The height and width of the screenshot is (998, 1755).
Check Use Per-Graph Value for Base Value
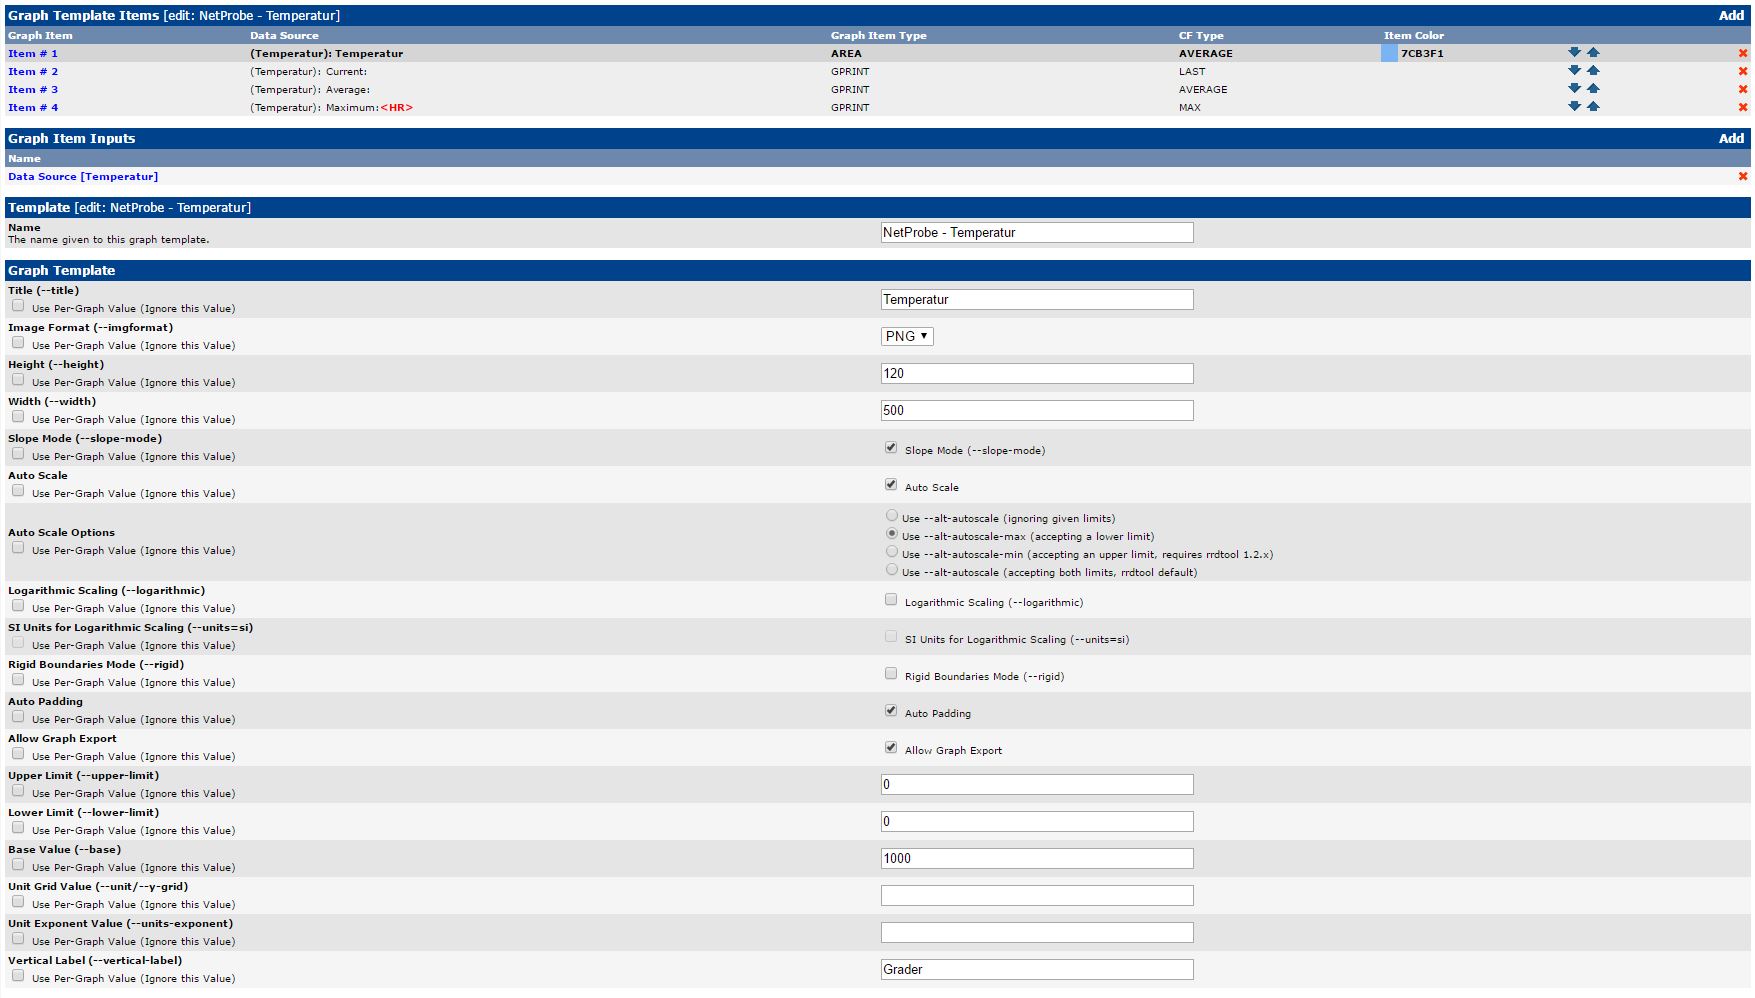pos(18,865)
